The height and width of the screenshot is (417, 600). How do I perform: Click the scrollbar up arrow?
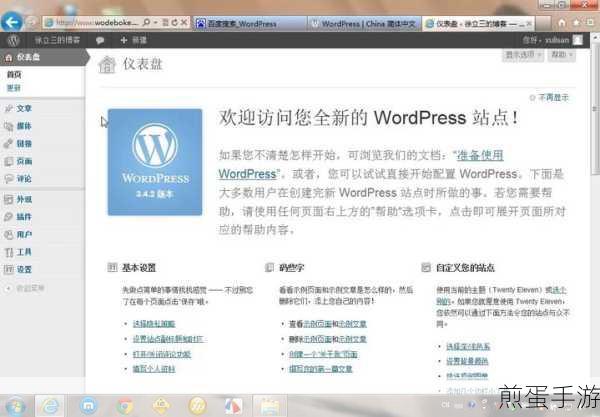point(595,37)
